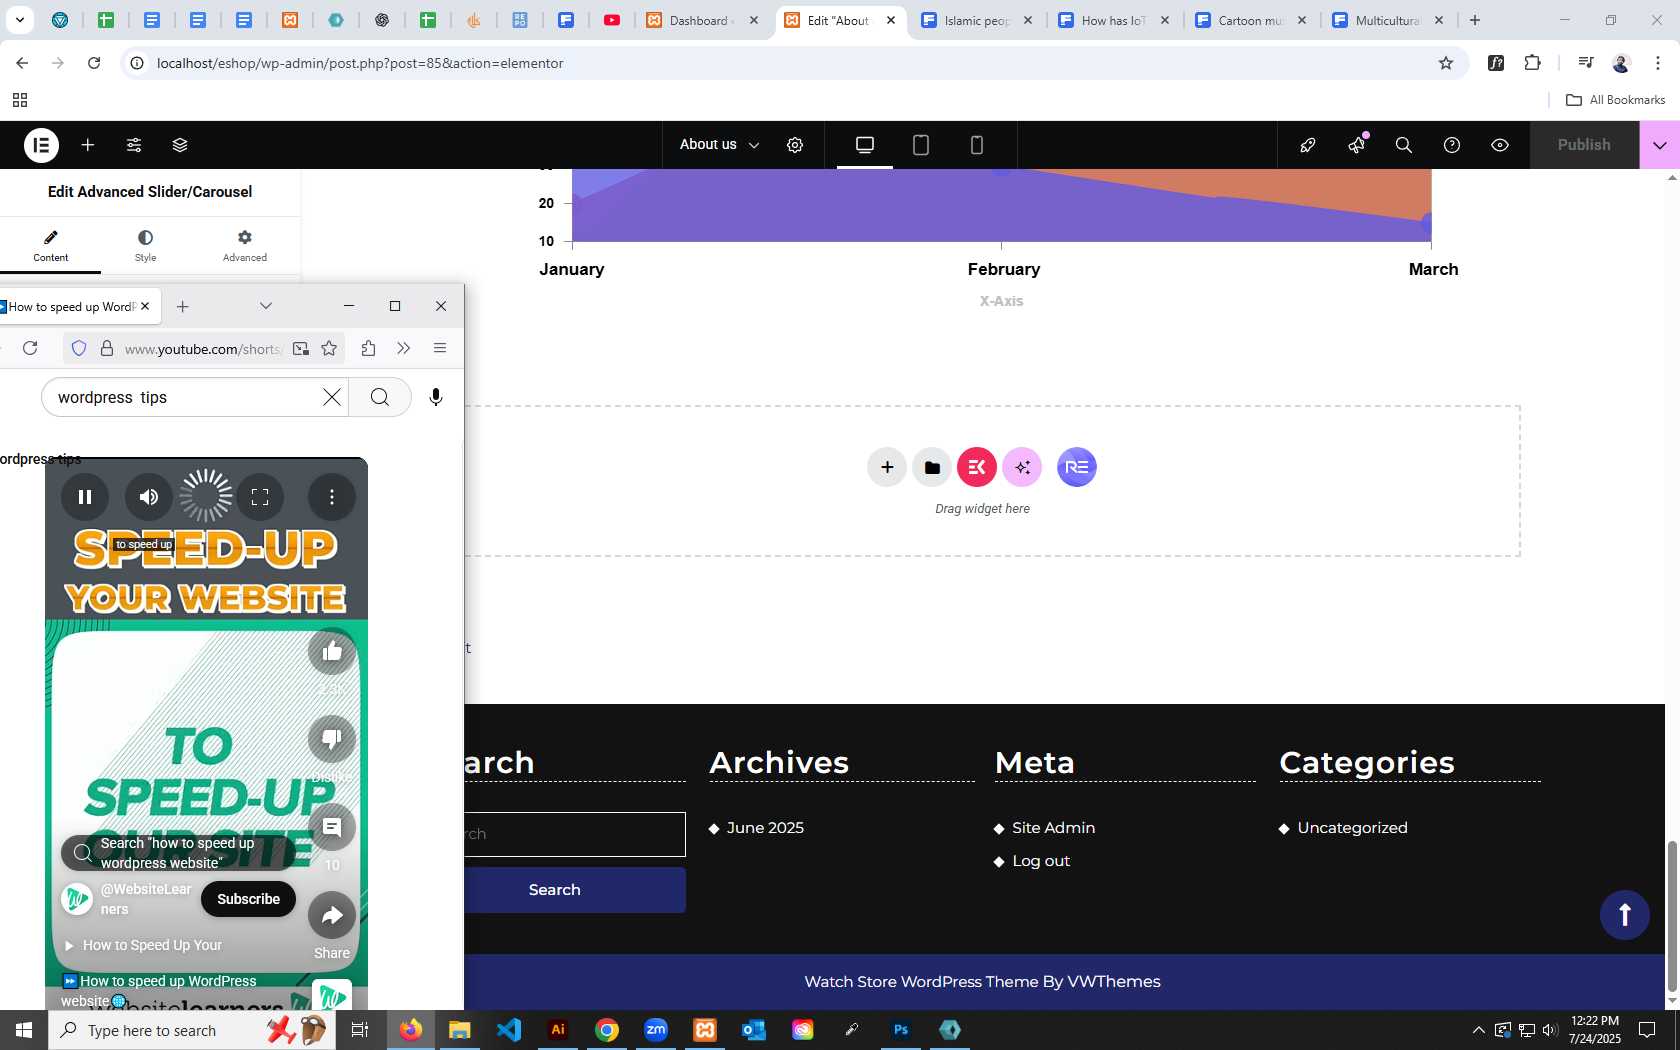Open the June 2025 archive link

click(x=765, y=828)
